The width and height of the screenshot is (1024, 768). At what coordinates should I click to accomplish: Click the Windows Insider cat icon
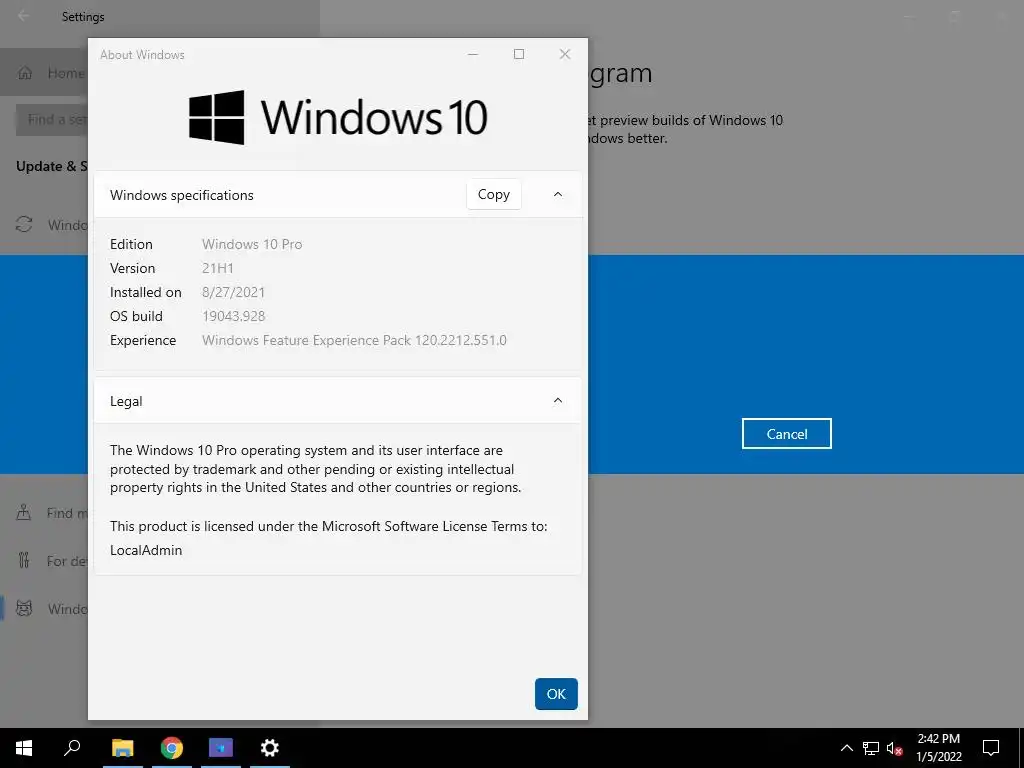click(x=24, y=609)
